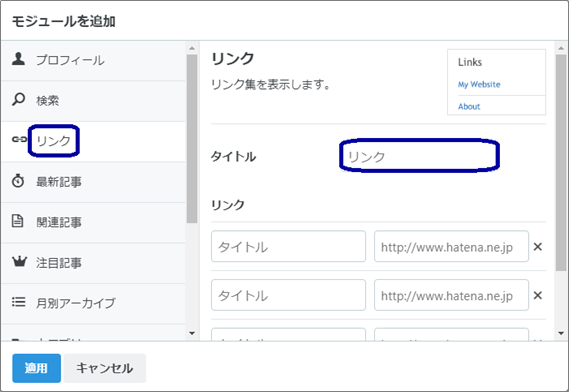Select the 最新記事 module
The width and height of the screenshot is (569, 392).
click(x=94, y=182)
